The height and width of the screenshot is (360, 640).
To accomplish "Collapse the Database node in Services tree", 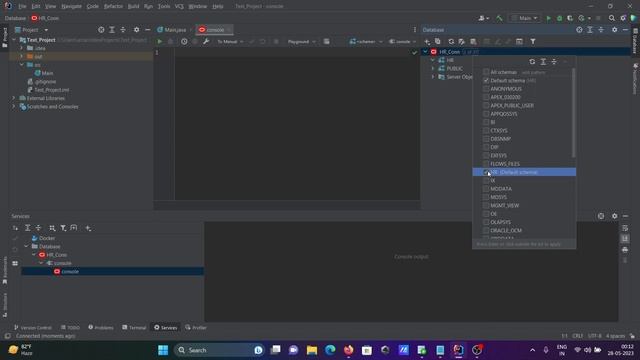I will click(x=27, y=247).
